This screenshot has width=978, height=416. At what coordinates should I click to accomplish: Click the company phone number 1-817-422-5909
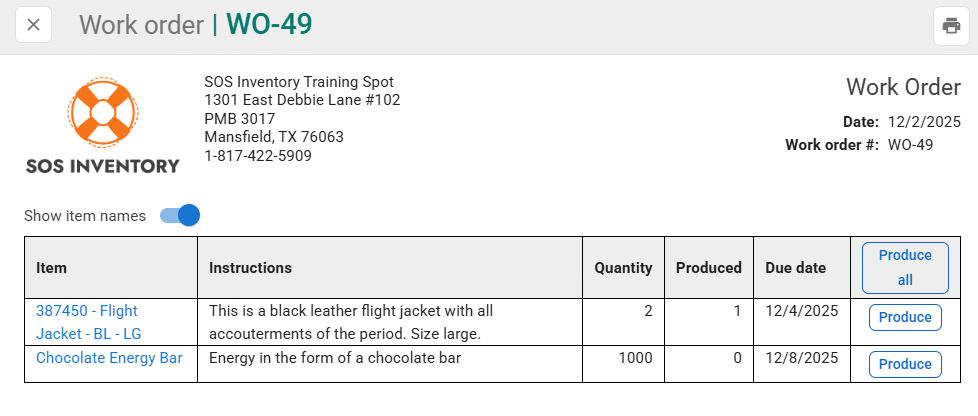coord(258,156)
